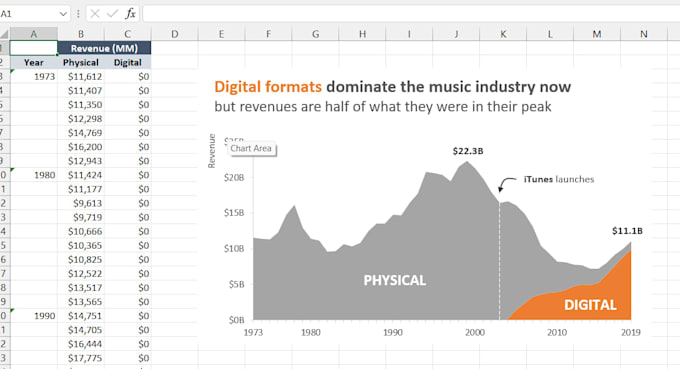Select column H header
Viewport: 680px width, 369px height.
363,34
